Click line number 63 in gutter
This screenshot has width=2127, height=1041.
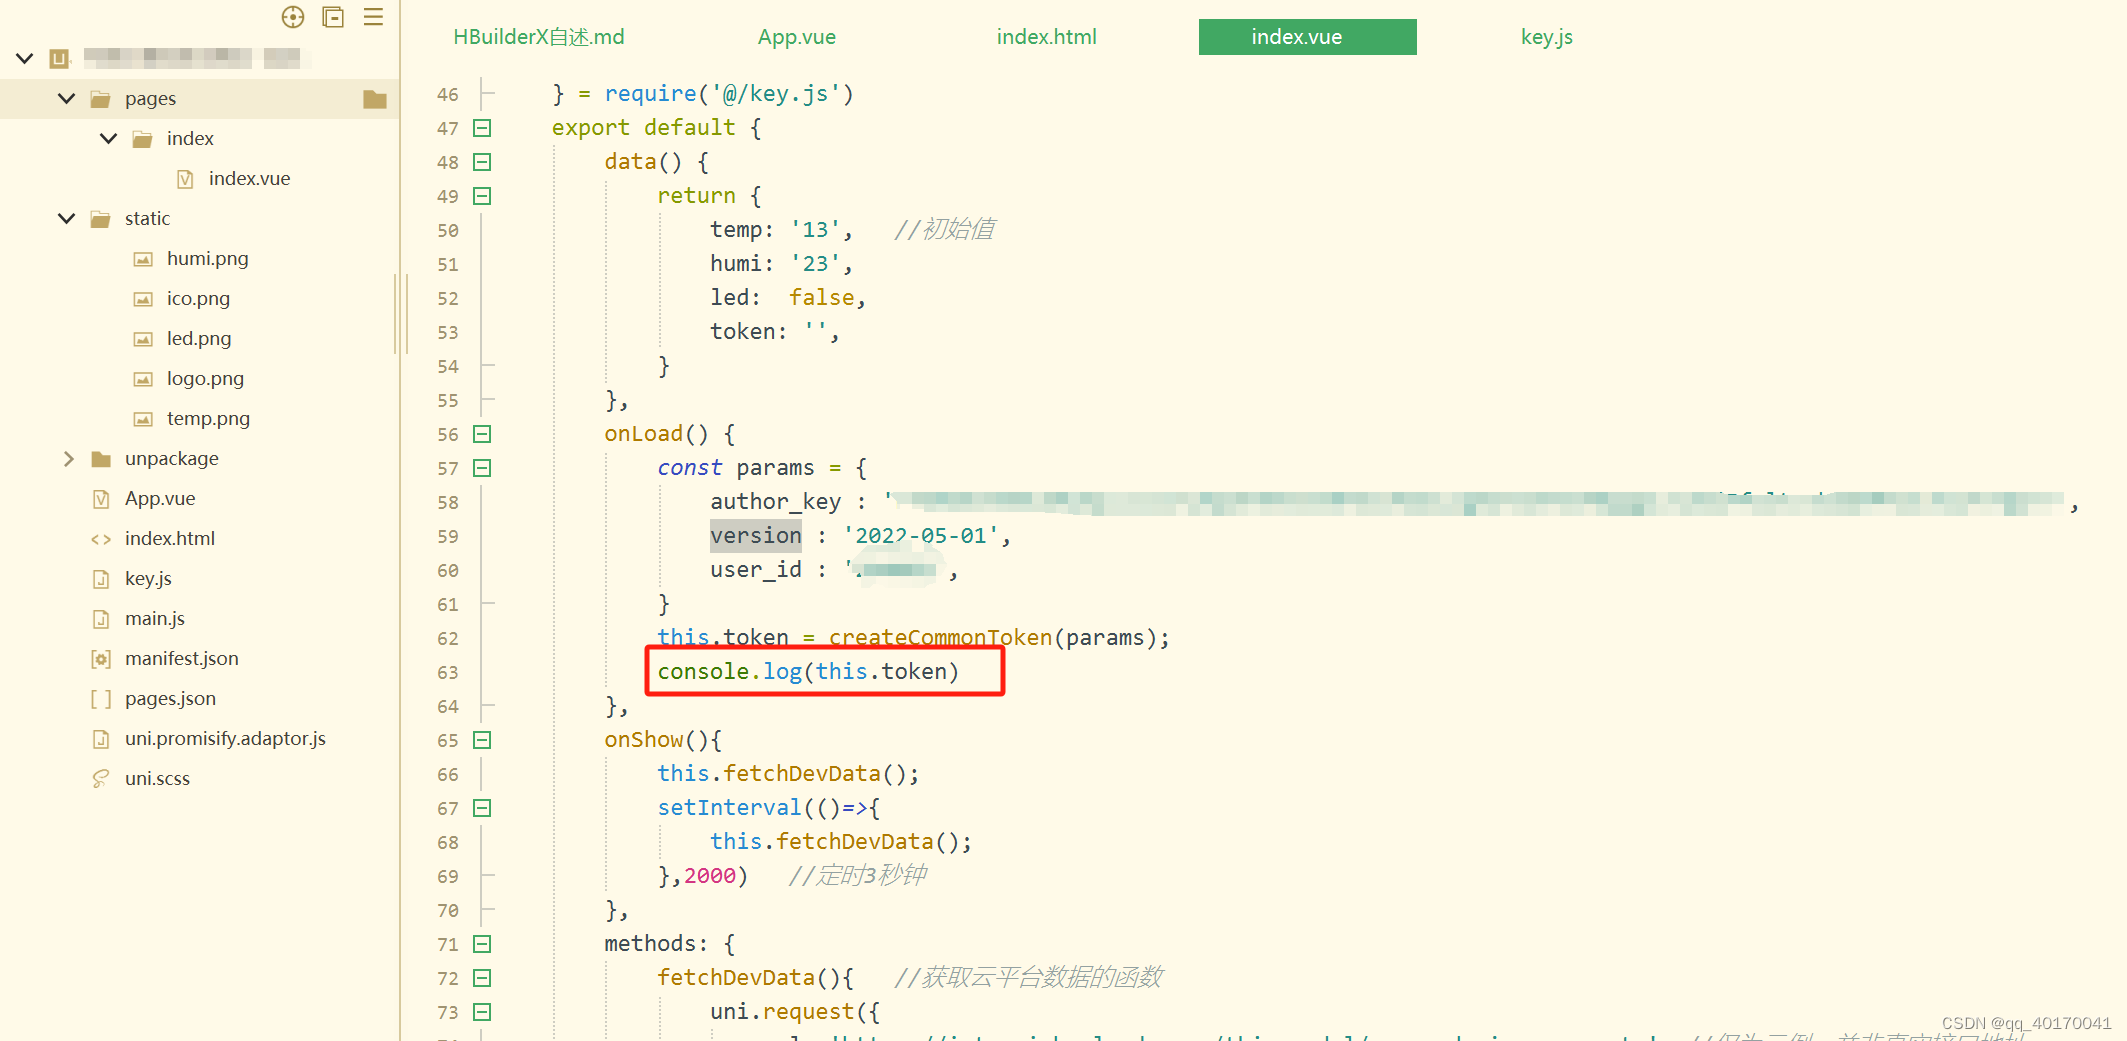[x=447, y=673]
